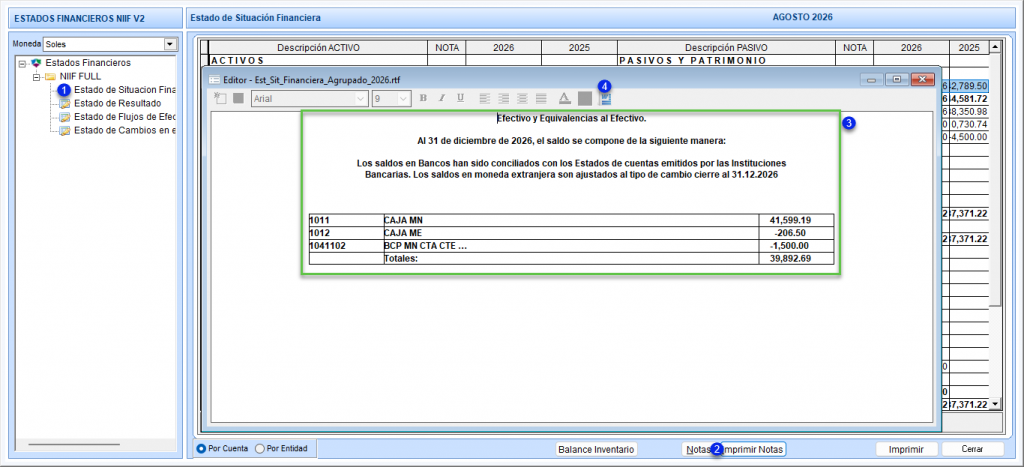Open Estado de Resultado in tree

[x=118, y=103]
